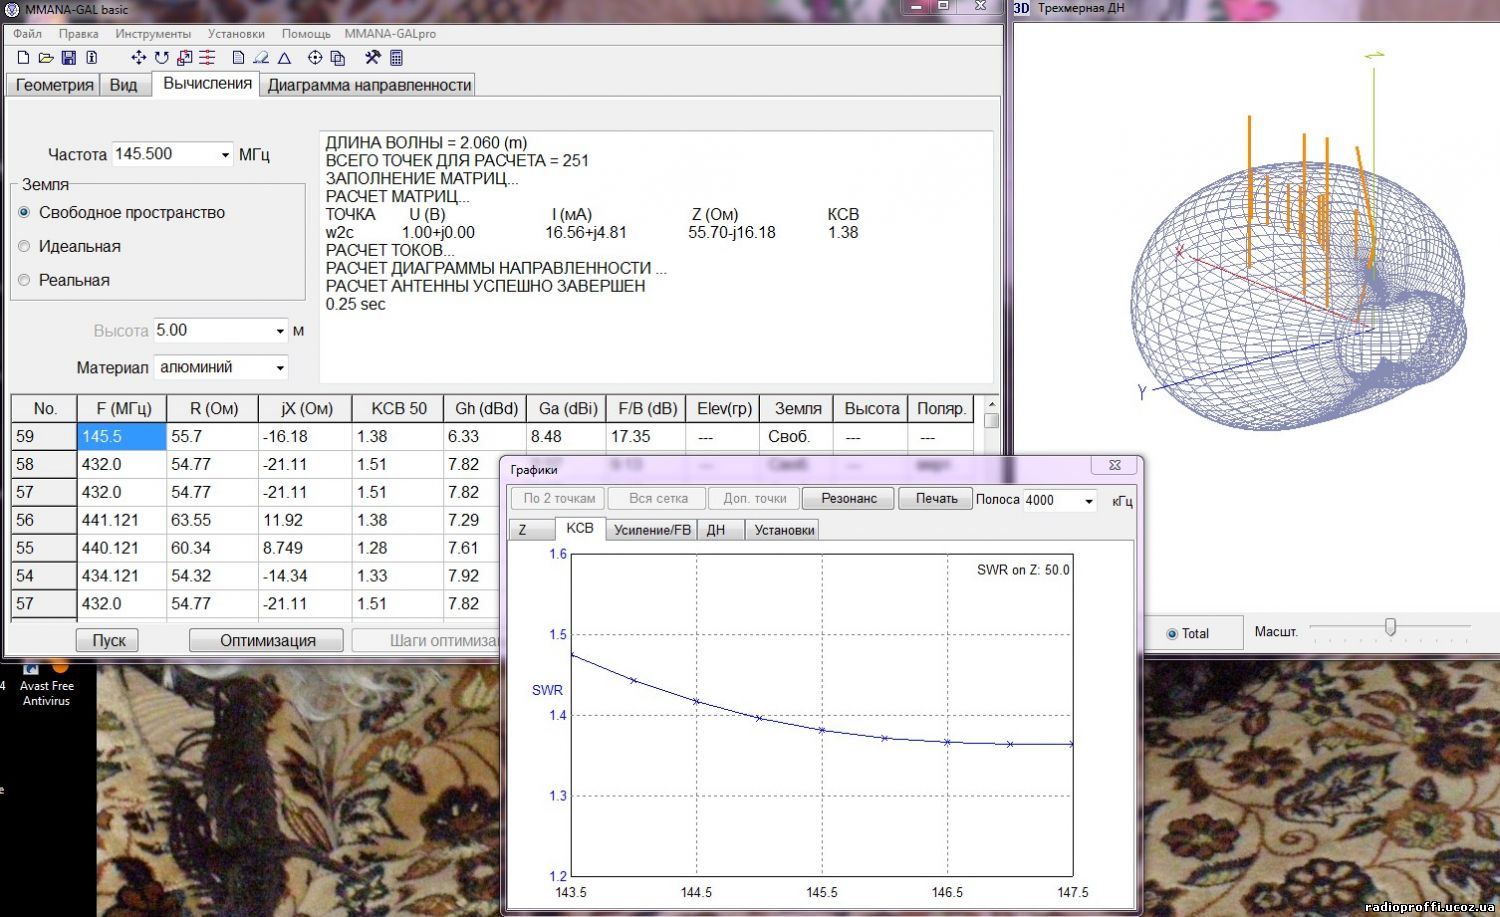The height and width of the screenshot is (917, 1500).
Task: Select Свободное пространство ground option
Action: click(x=25, y=212)
